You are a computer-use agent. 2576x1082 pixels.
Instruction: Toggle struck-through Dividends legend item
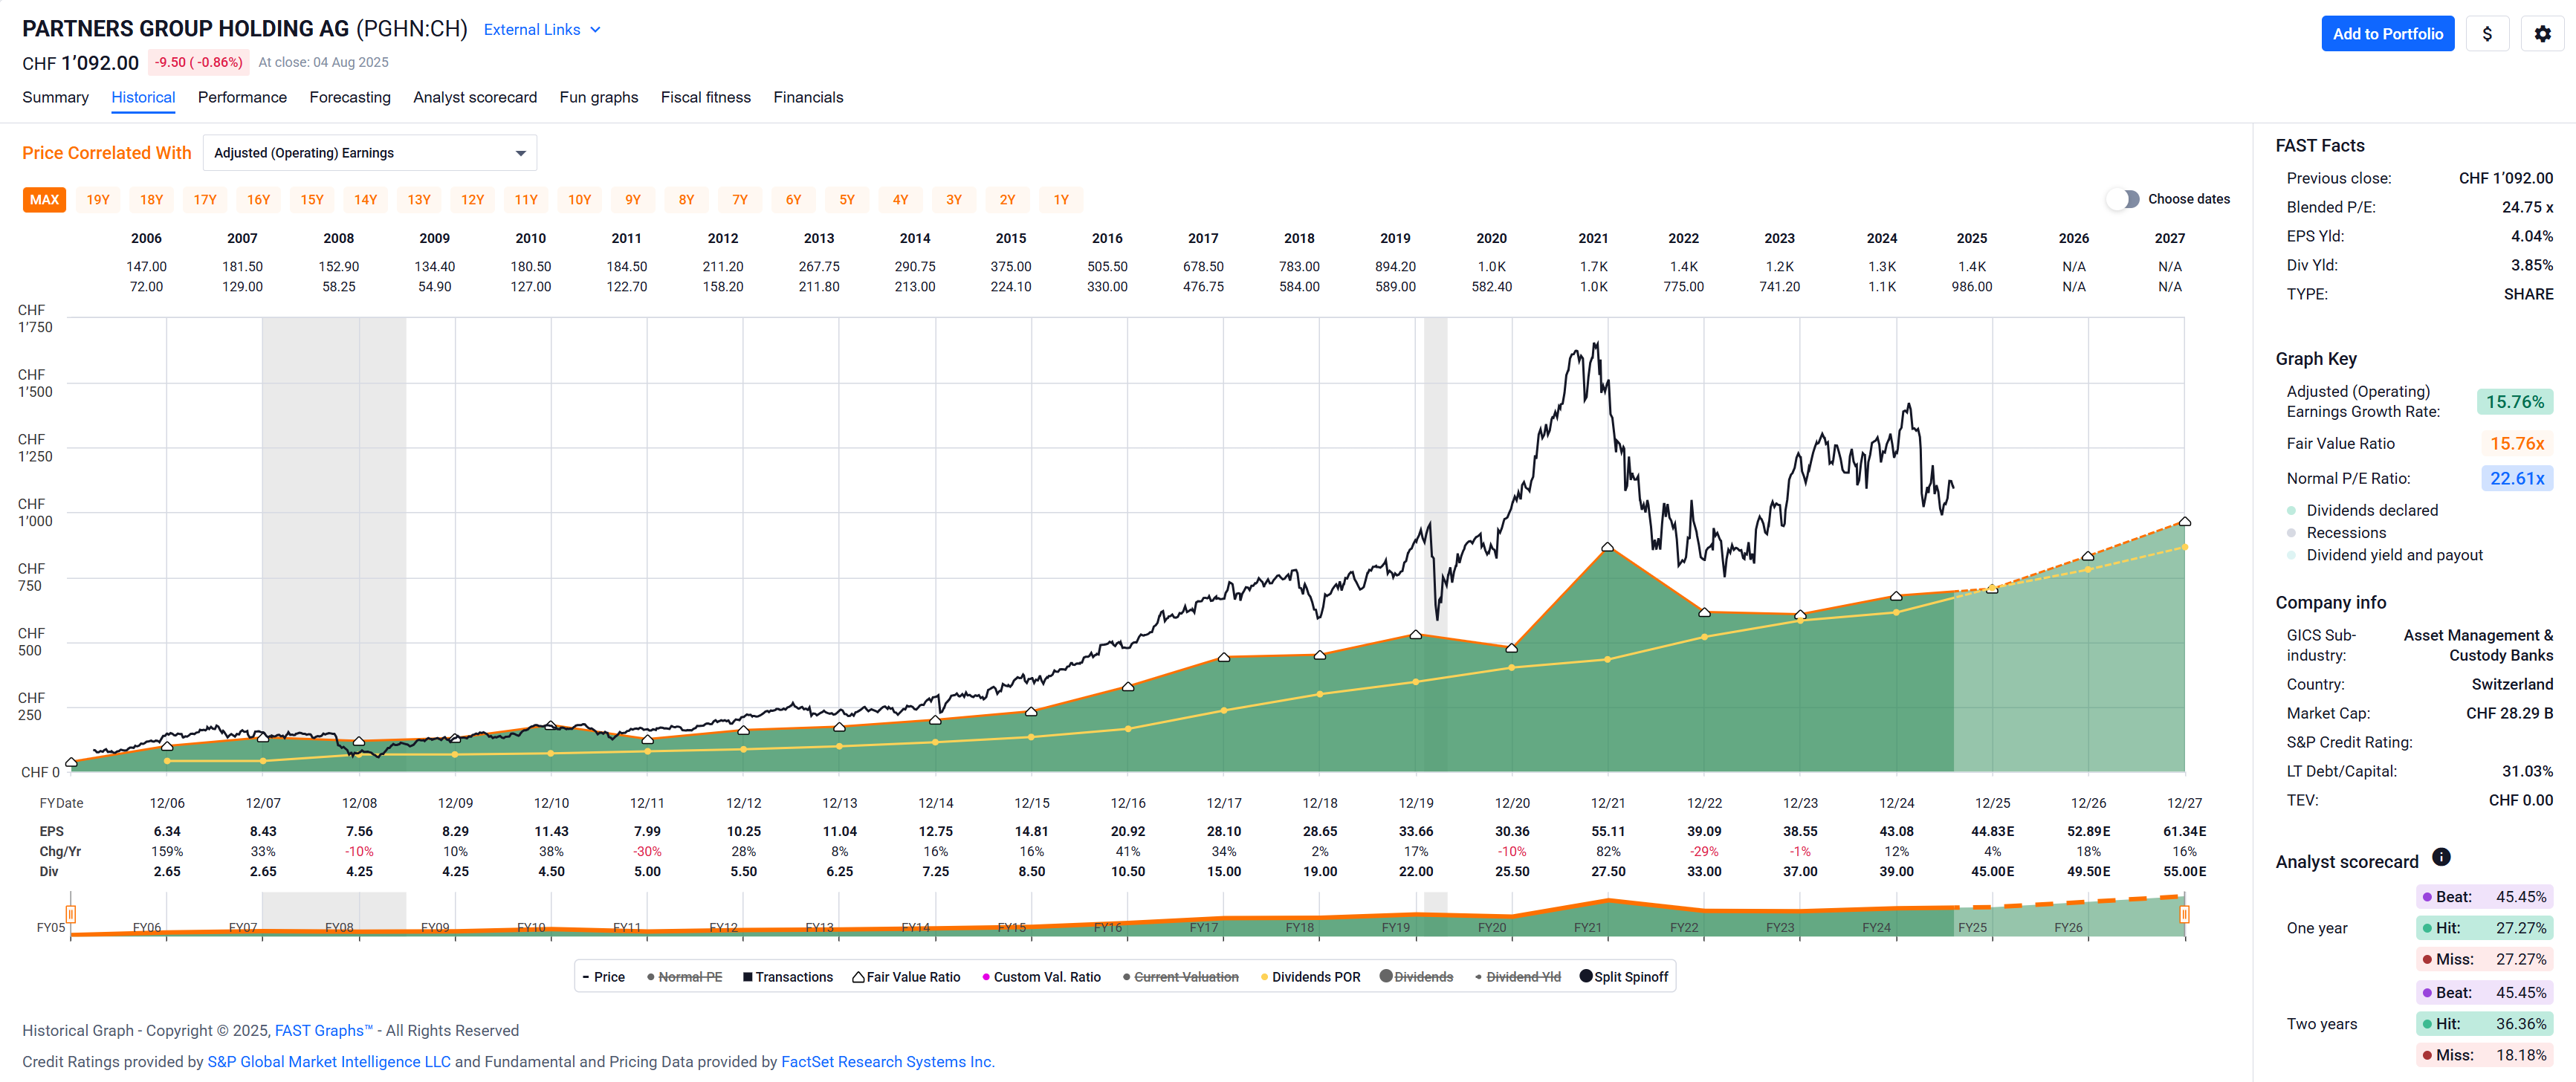1416,977
